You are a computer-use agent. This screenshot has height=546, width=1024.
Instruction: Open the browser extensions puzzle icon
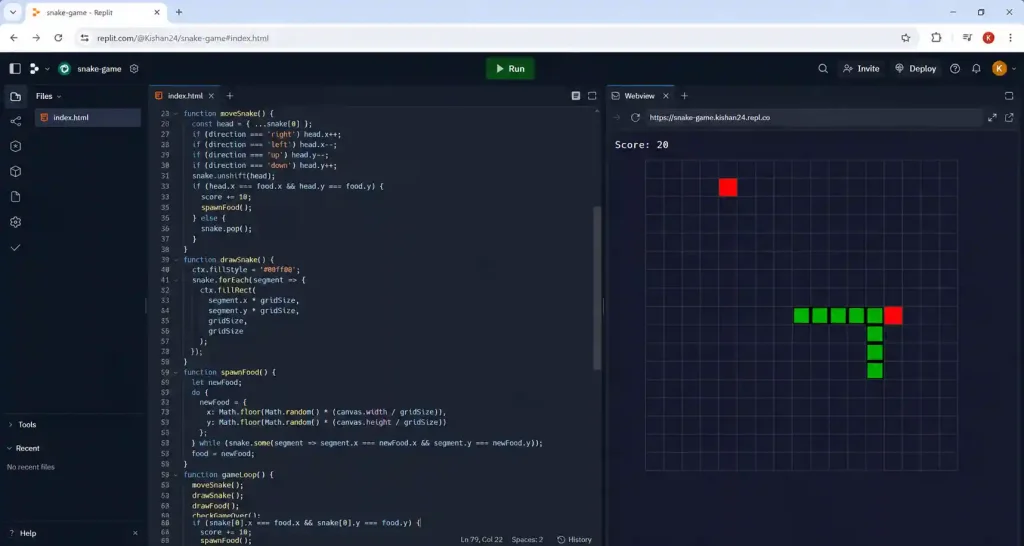pos(936,38)
